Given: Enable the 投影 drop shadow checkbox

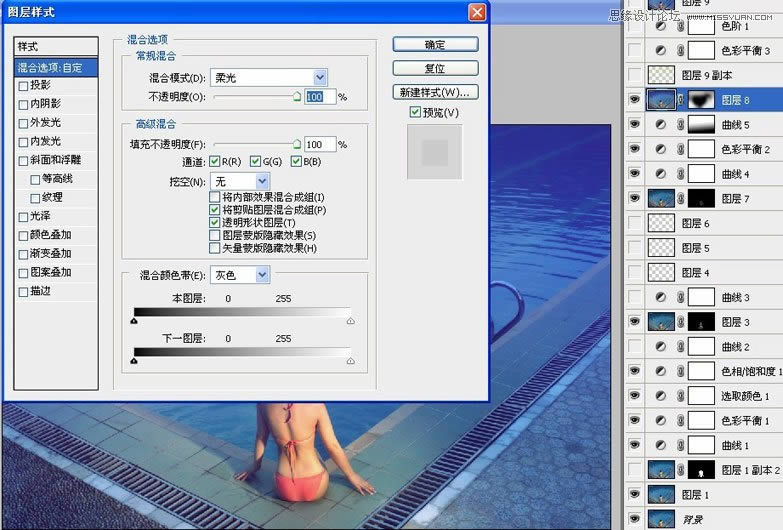Looking at the screenshot, I should [24, 86].
